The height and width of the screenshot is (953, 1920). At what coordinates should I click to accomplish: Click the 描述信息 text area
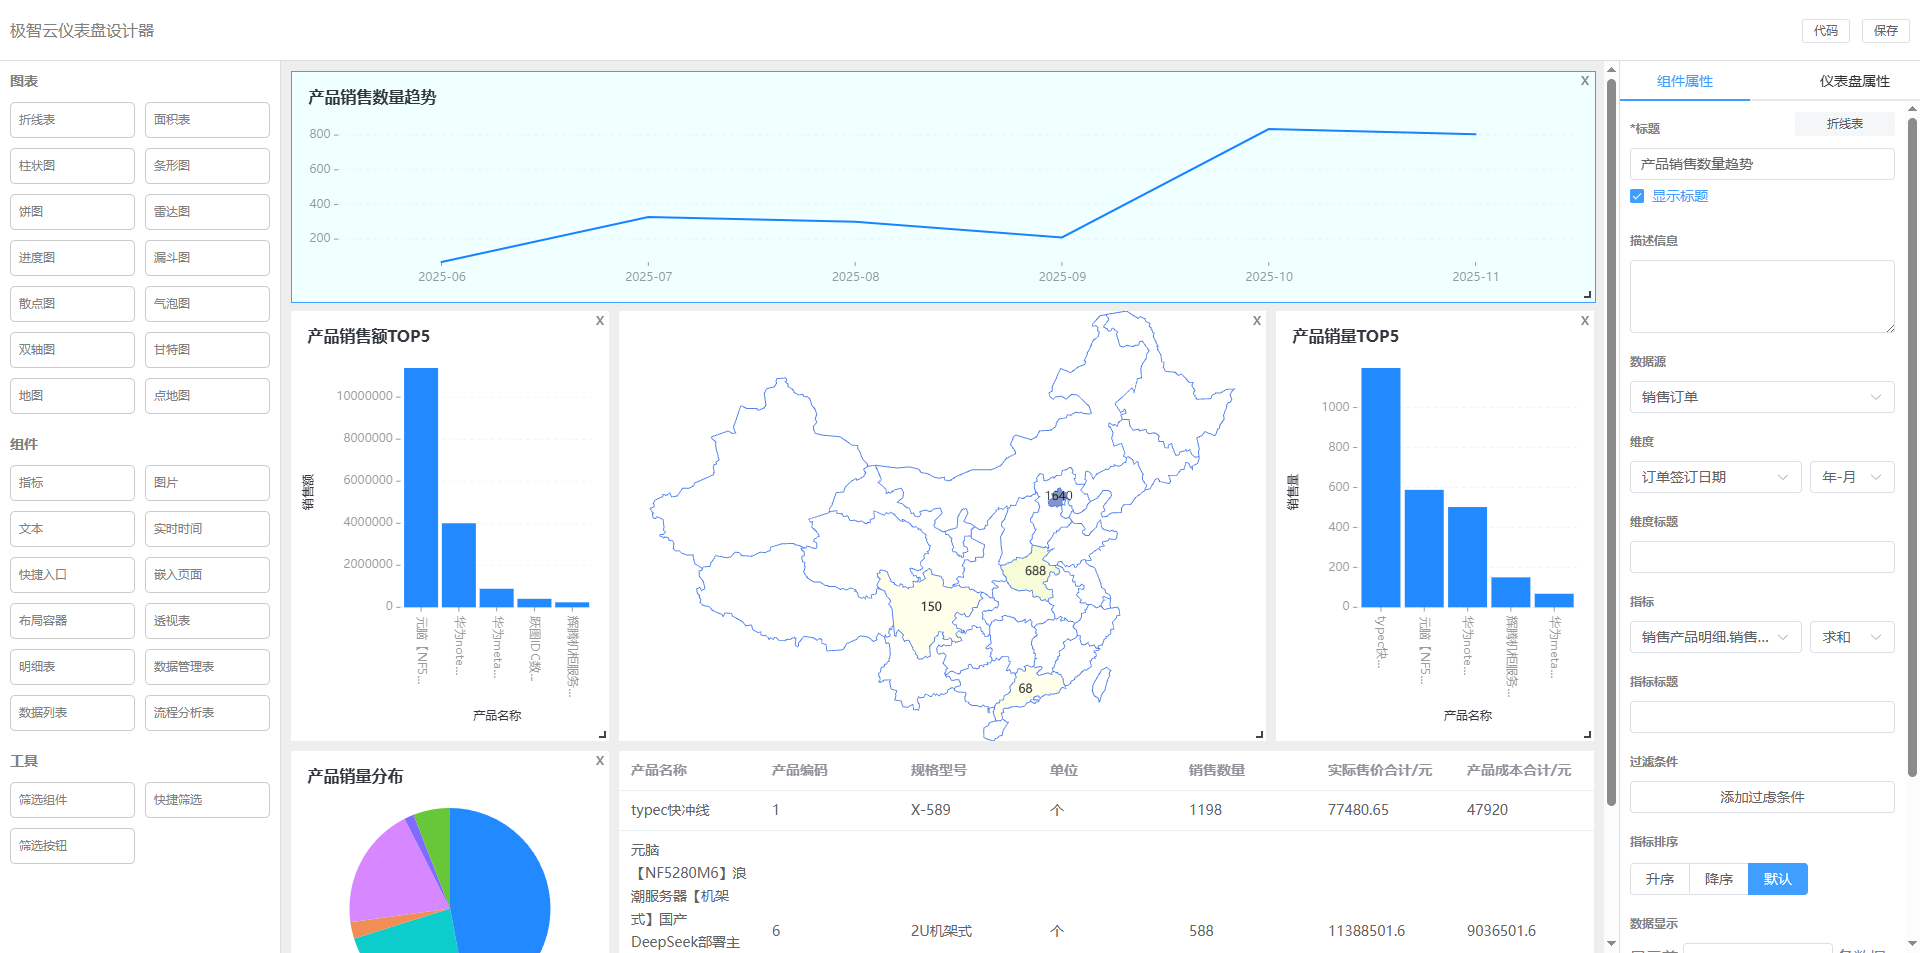pyautogui.click(x=1761, y=296)
